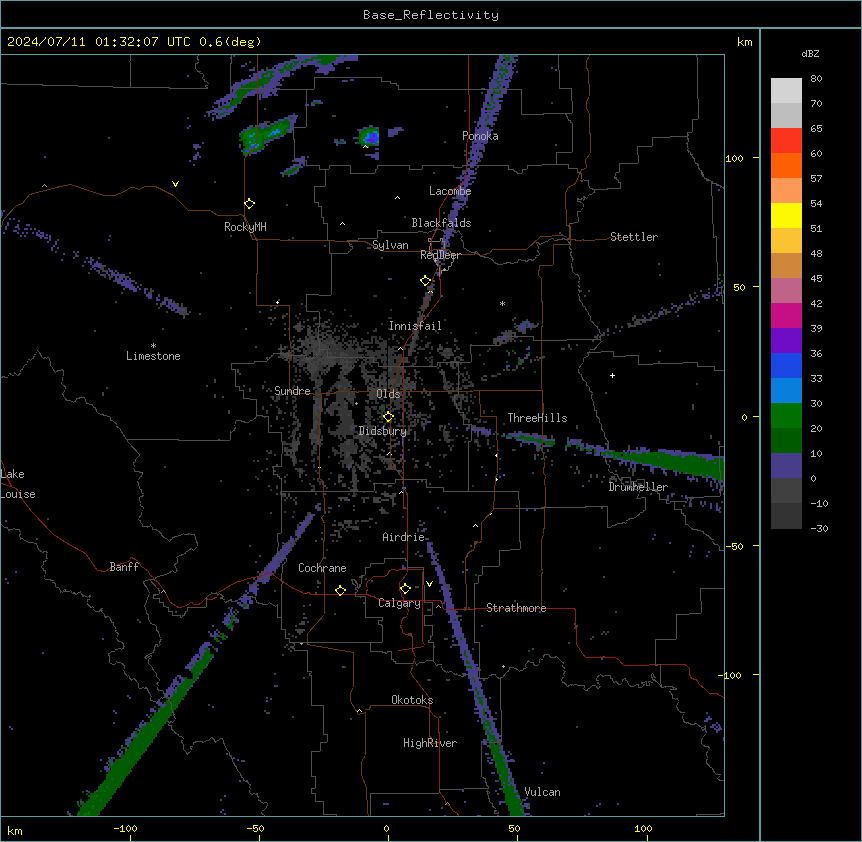This screenshot has height=842, width=862.
Task: Click the strong blue storm cell west of Ponoka
Action: [369, 136]
